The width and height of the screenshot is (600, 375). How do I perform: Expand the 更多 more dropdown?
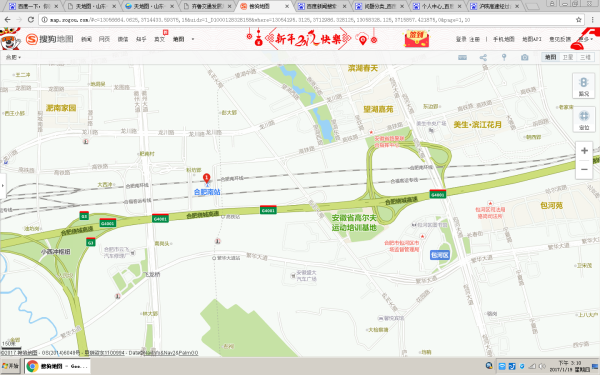pyautogui.click(x=585, y=39)
